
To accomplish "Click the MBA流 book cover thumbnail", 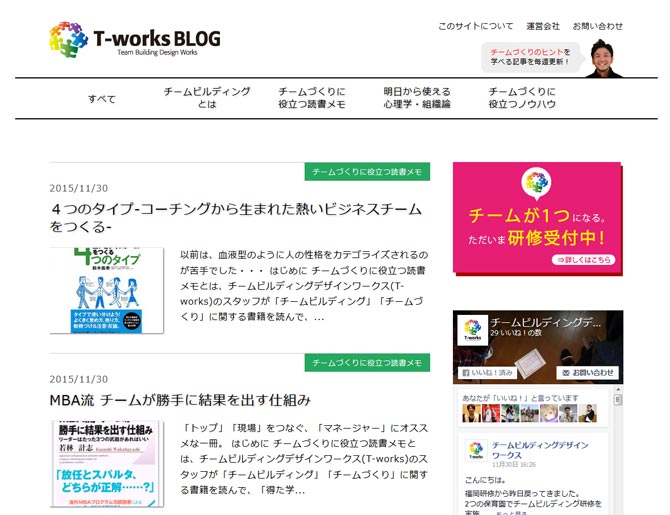I will click(106, 464).
